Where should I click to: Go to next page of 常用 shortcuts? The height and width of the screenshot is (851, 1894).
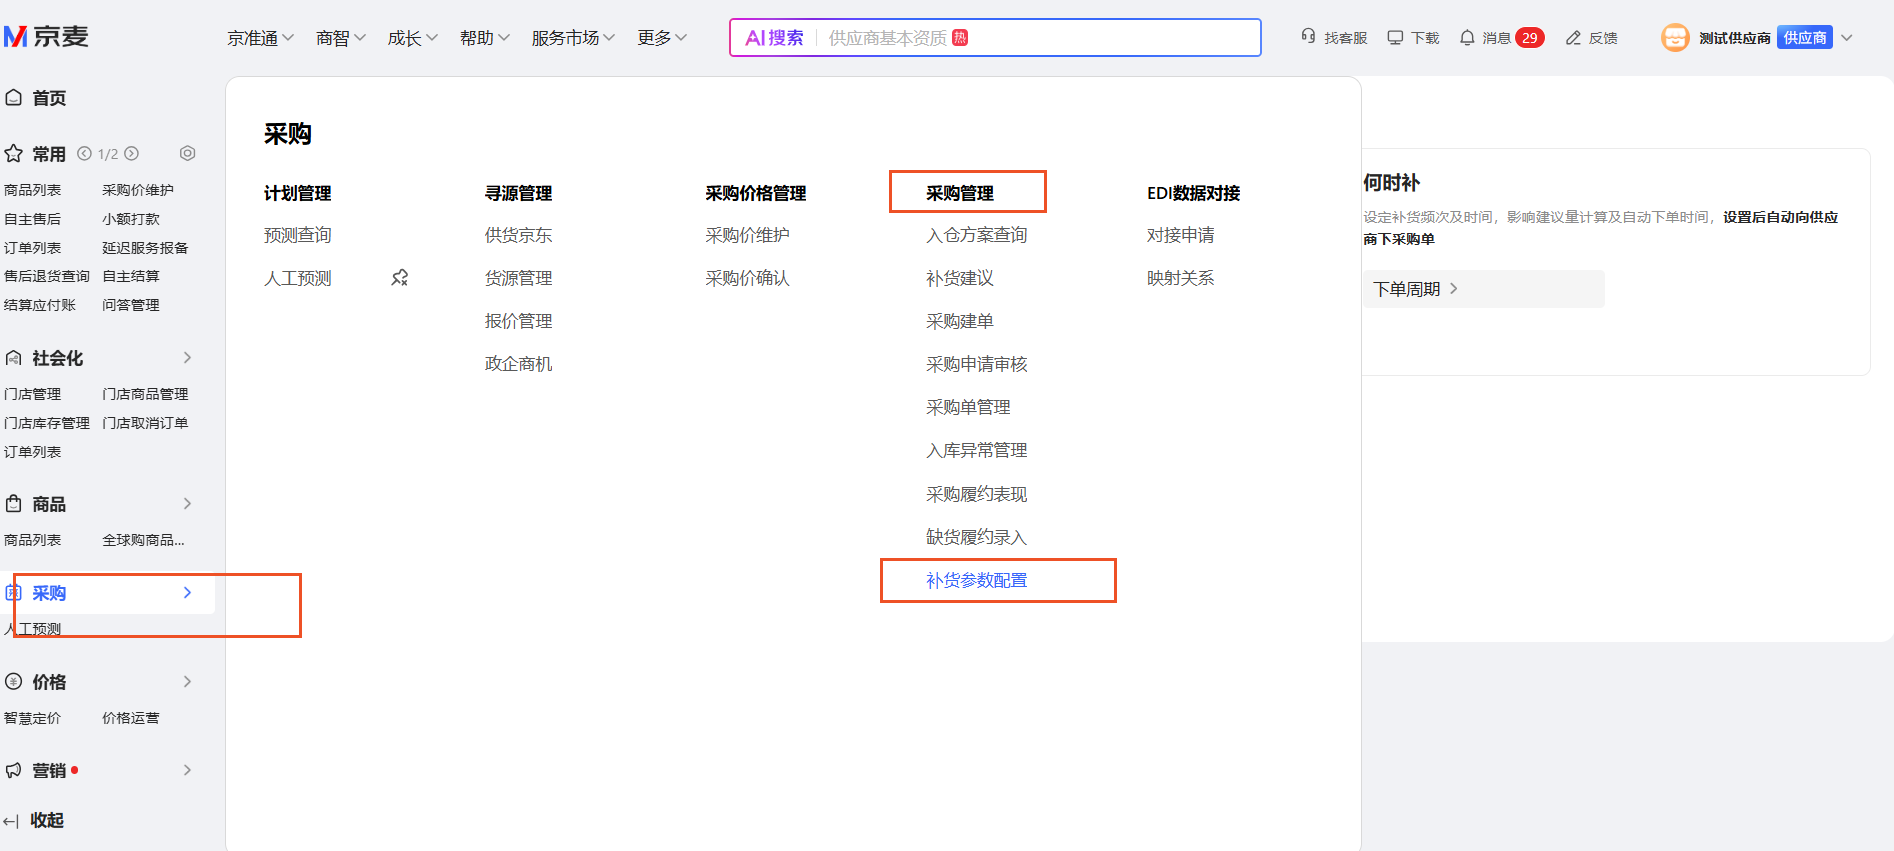tap(131, 154)
